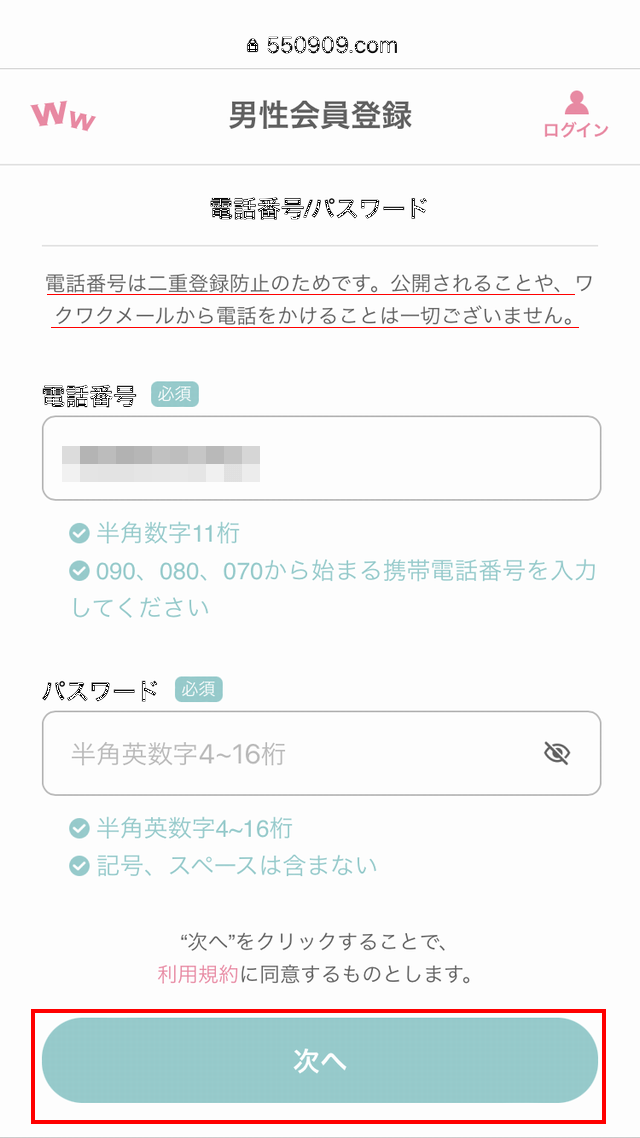Click the 必須 badge next to パスワード
Image resolution: width=640 pixels, height=1138 pixels.
198,689
